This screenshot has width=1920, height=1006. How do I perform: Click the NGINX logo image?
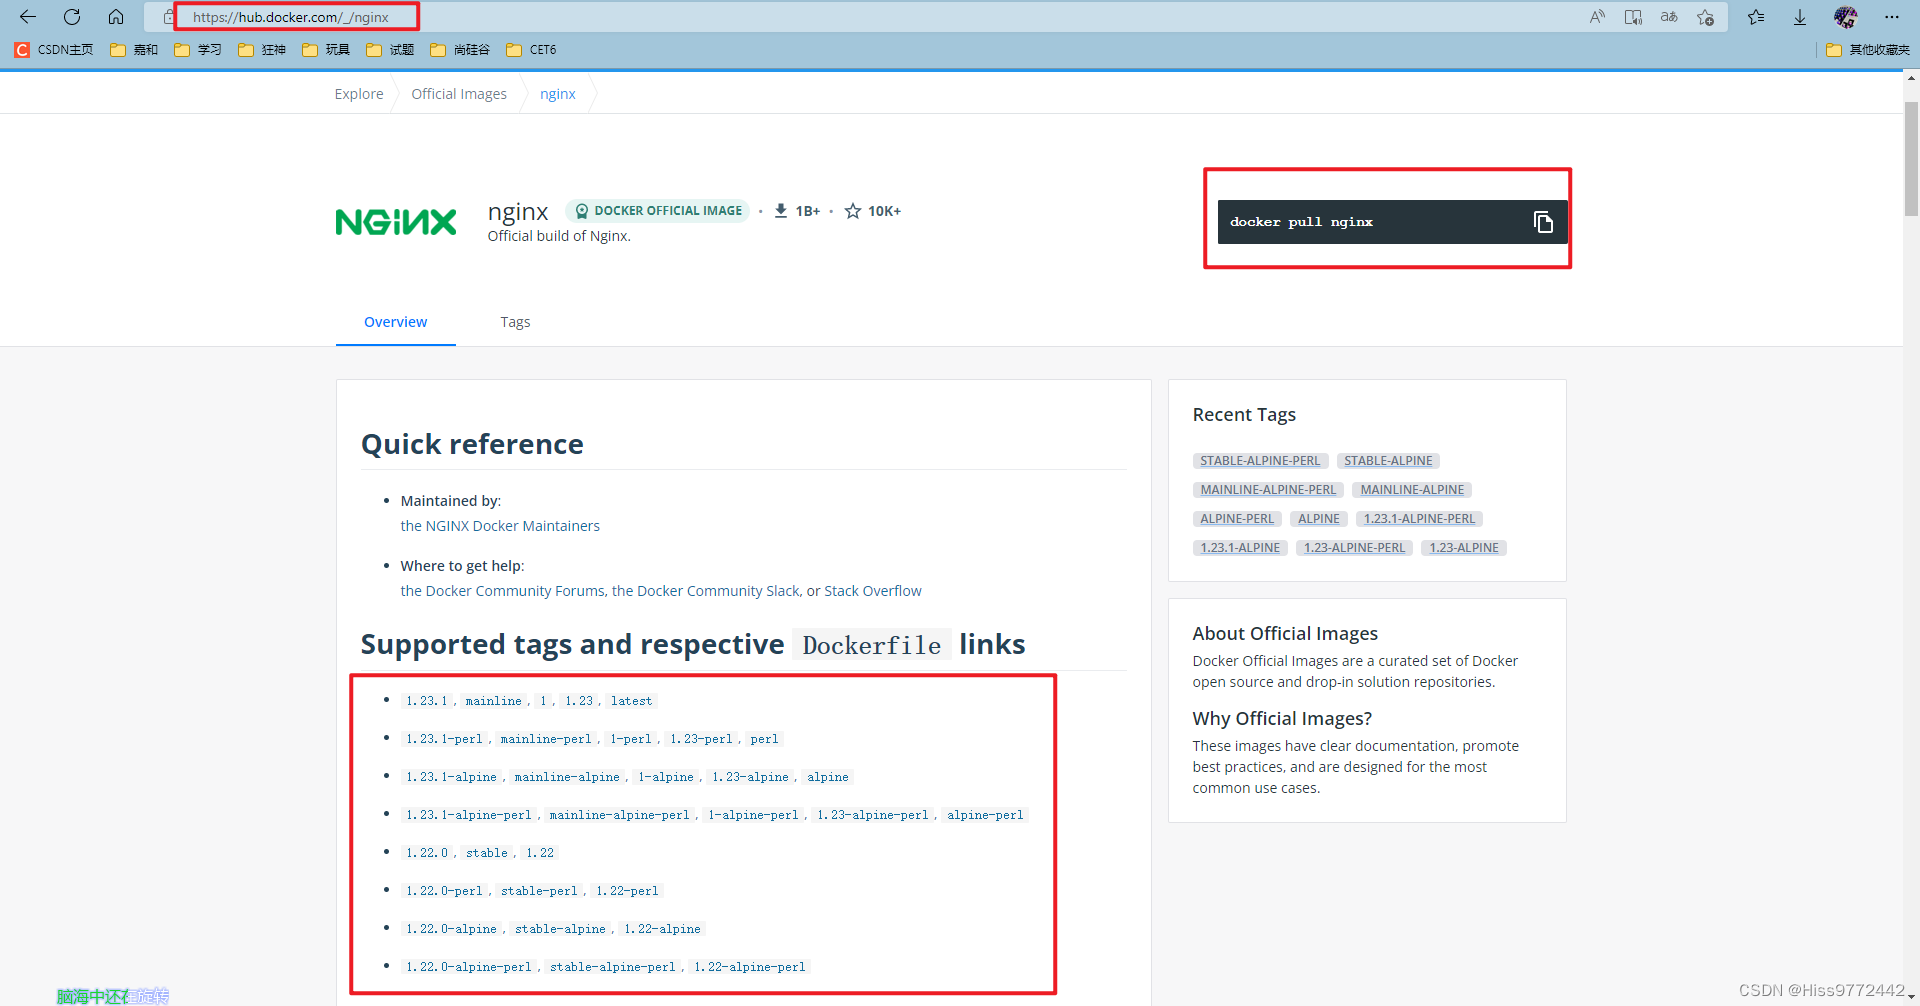(395, 221)
